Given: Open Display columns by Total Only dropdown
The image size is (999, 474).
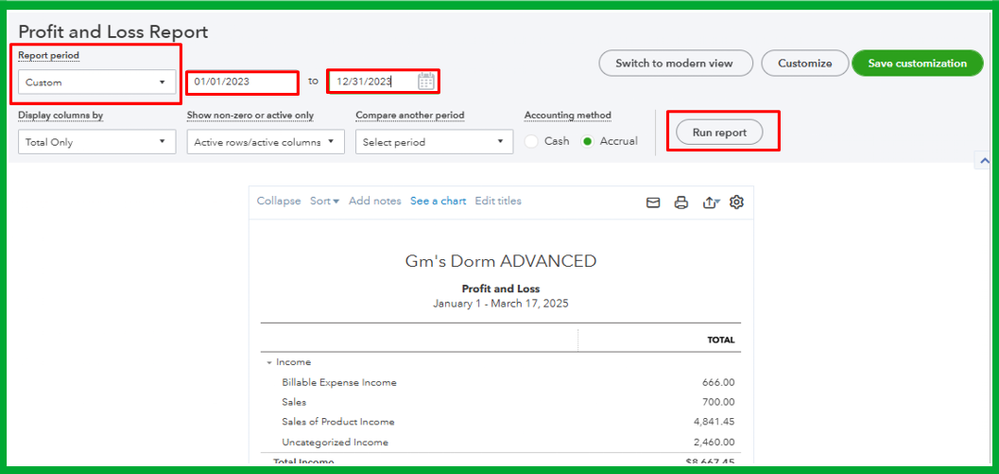Looking at the screenshot, I should [x=97, y=142].
